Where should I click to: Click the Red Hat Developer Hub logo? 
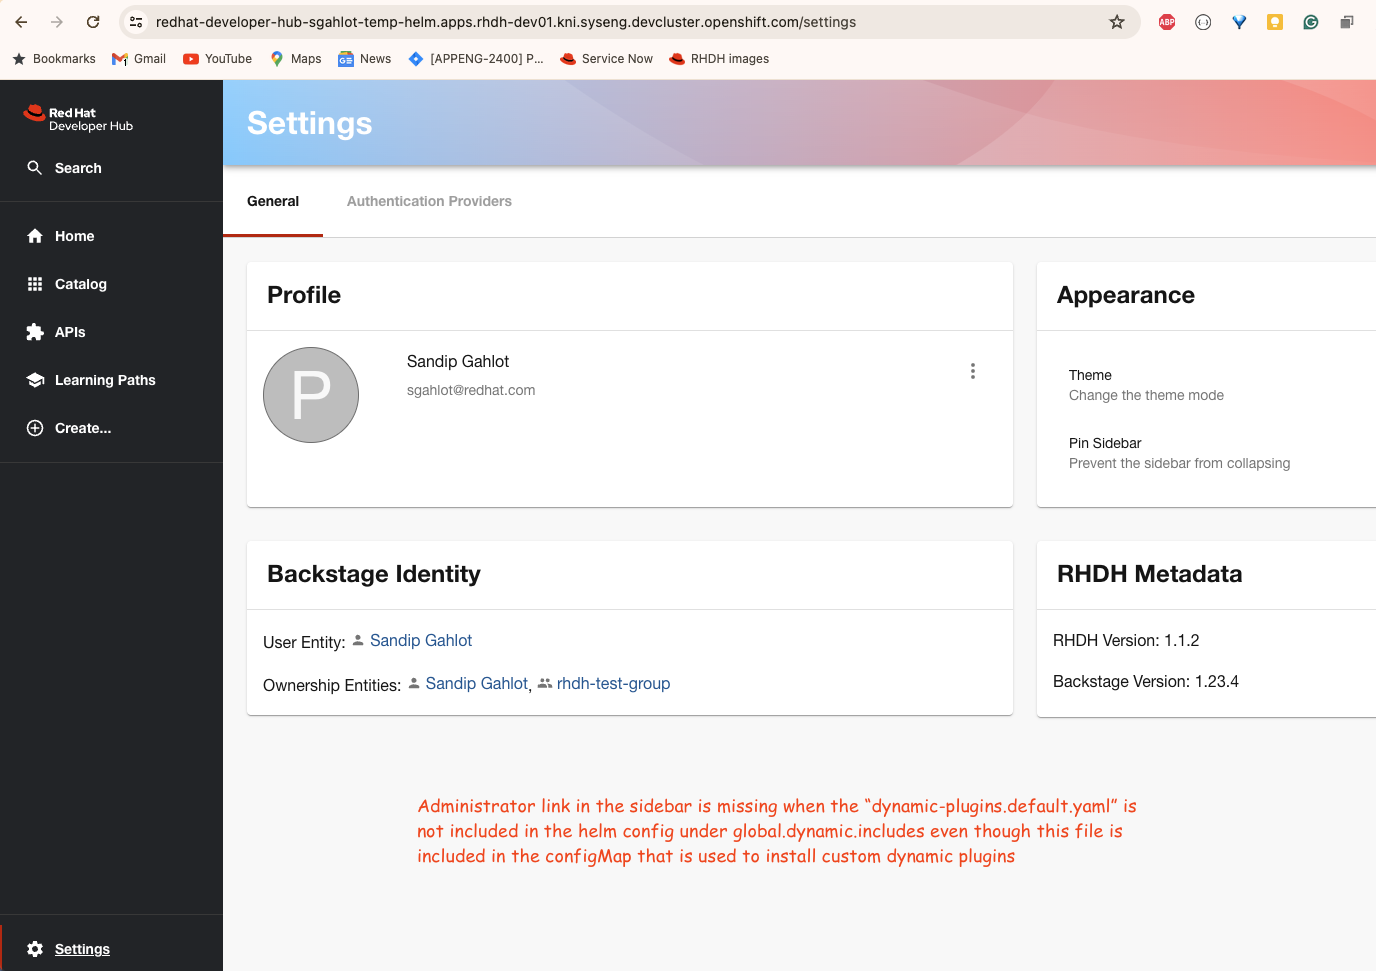click(78, 119)
